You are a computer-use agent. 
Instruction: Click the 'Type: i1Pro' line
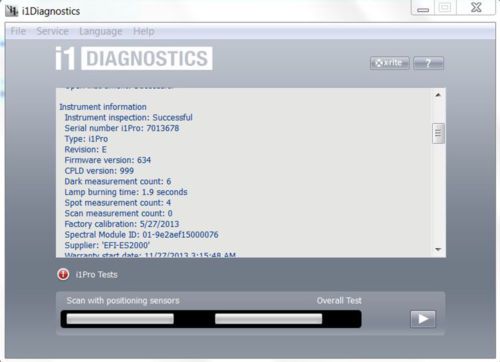click(x=86, y=139)
